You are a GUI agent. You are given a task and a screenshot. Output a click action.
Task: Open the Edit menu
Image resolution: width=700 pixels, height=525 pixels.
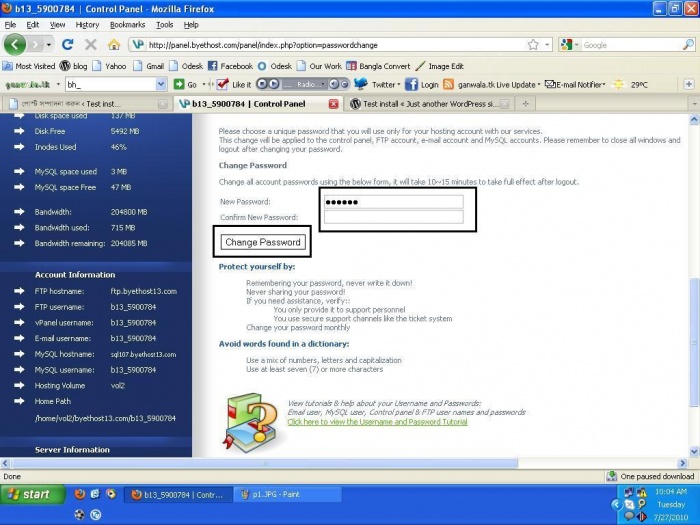pos(33,25)
